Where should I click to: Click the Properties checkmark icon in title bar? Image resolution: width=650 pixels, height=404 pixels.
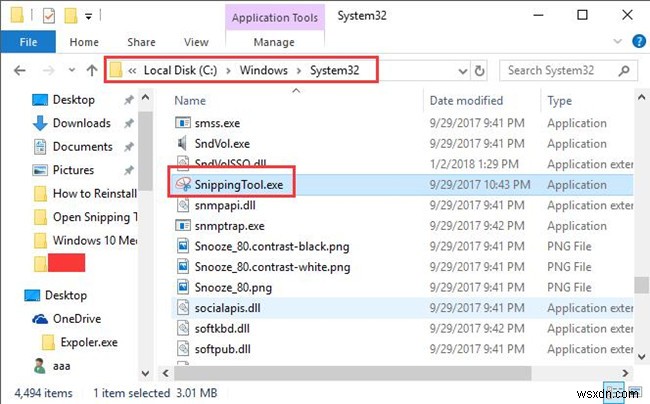tap(49, 16)
